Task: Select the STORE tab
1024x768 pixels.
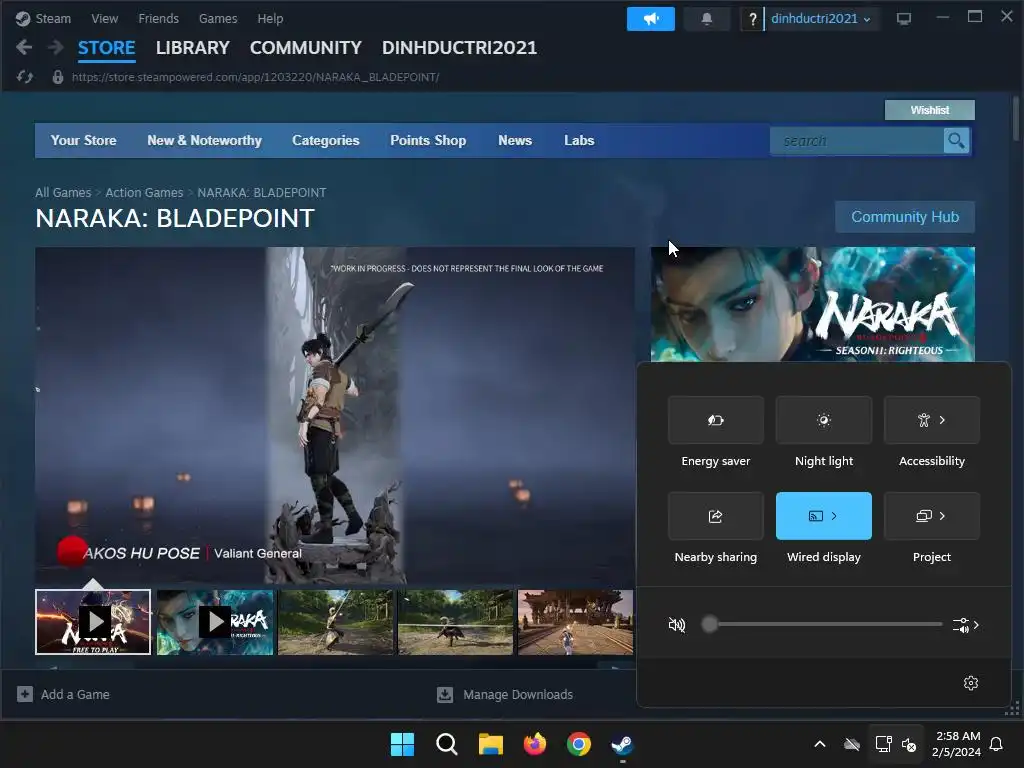Action: pyautogui.click(x=106, y=48)
